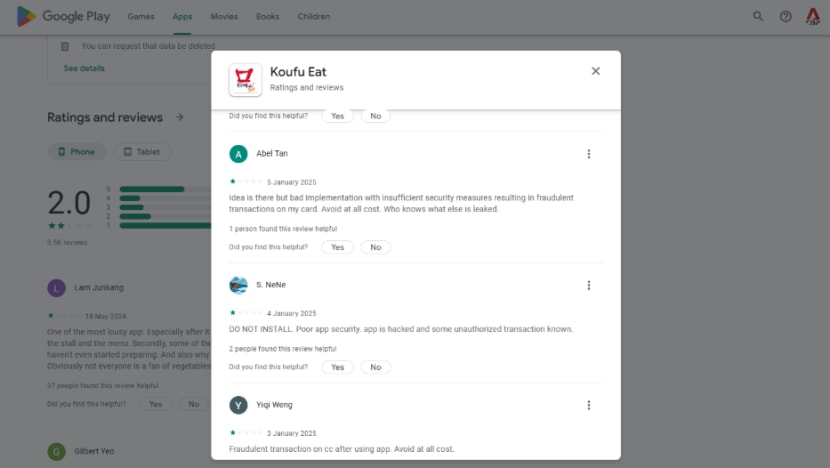This screenshot has height=468, width=830.
Task: Open the search icon in header
Action: pos(758,16)
